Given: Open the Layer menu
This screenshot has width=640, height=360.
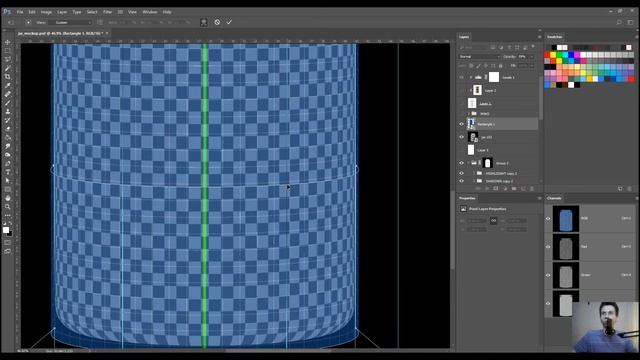Looking at the screenshot, I should click(62, 12).
